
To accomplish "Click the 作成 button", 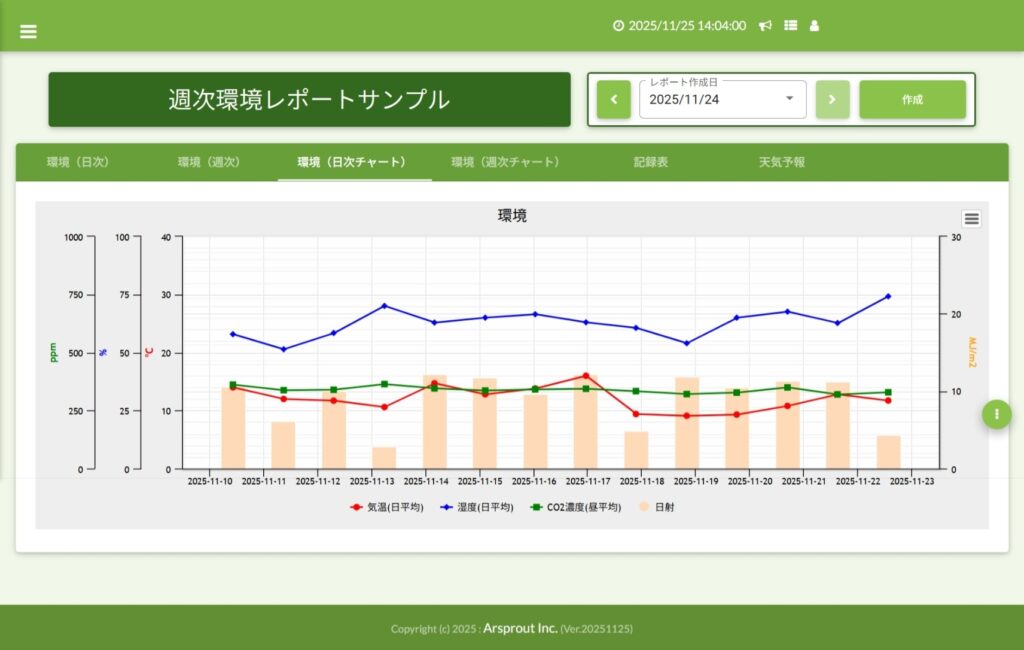I will [x=912, y=100].
